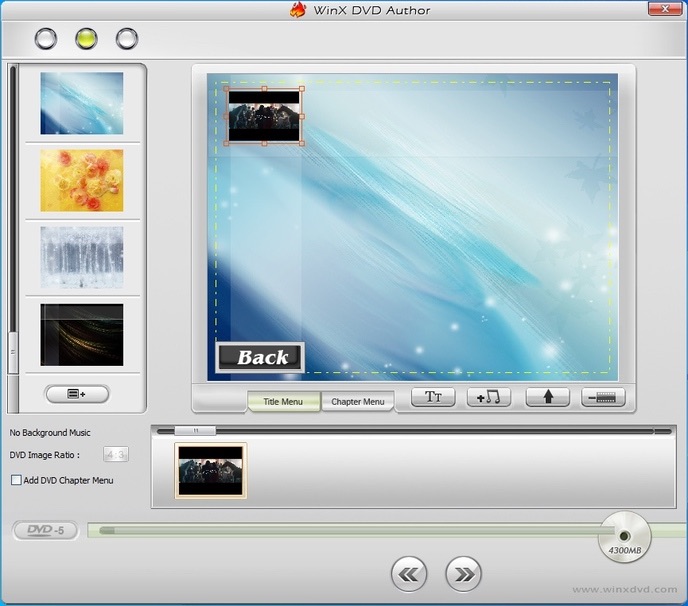Close the WinX DVD Author window
This screenshot has height=606, width=688.
[665, 8]
